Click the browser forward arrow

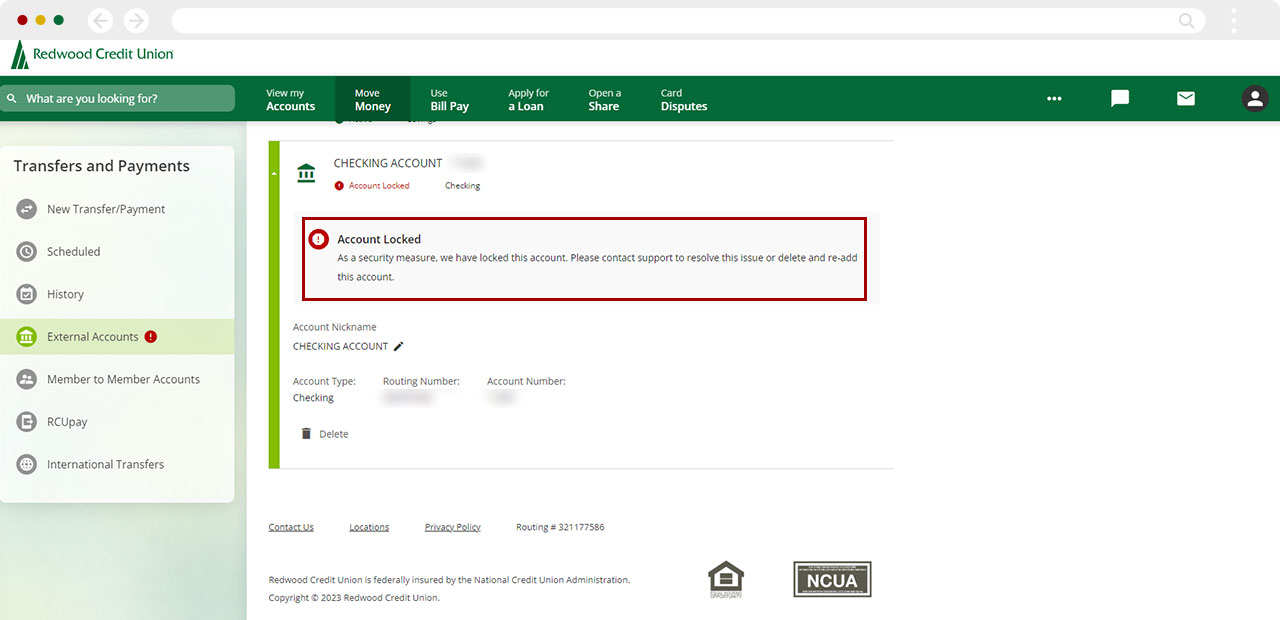(x=136, y=20)
